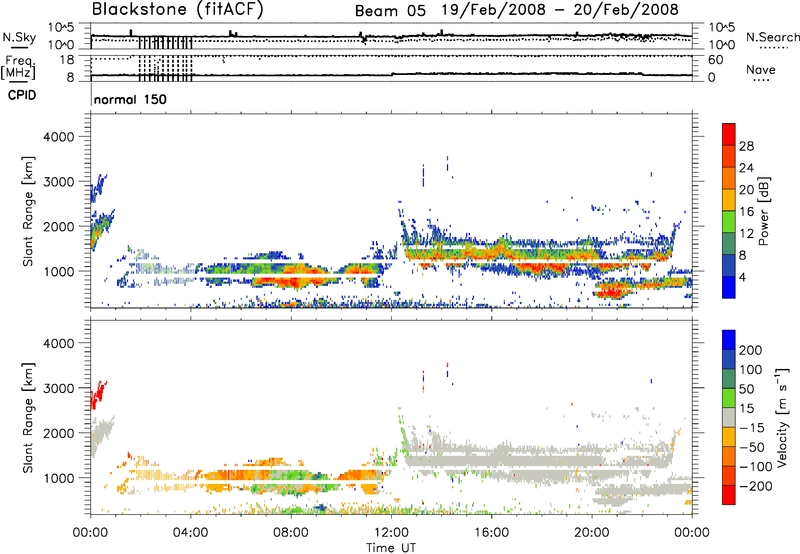Screen dimensions: 800x554
Task: Click the 'Time UT' axis title
Action: point(391,548)
